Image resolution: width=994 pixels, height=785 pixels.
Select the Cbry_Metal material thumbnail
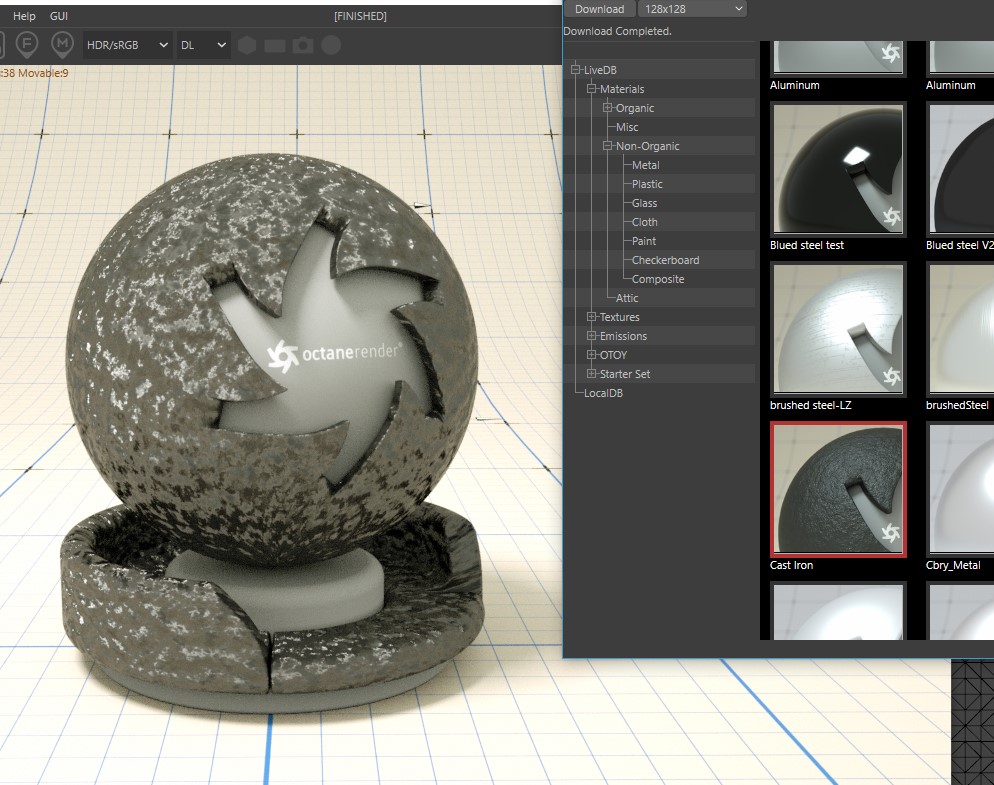click(960, 489)
